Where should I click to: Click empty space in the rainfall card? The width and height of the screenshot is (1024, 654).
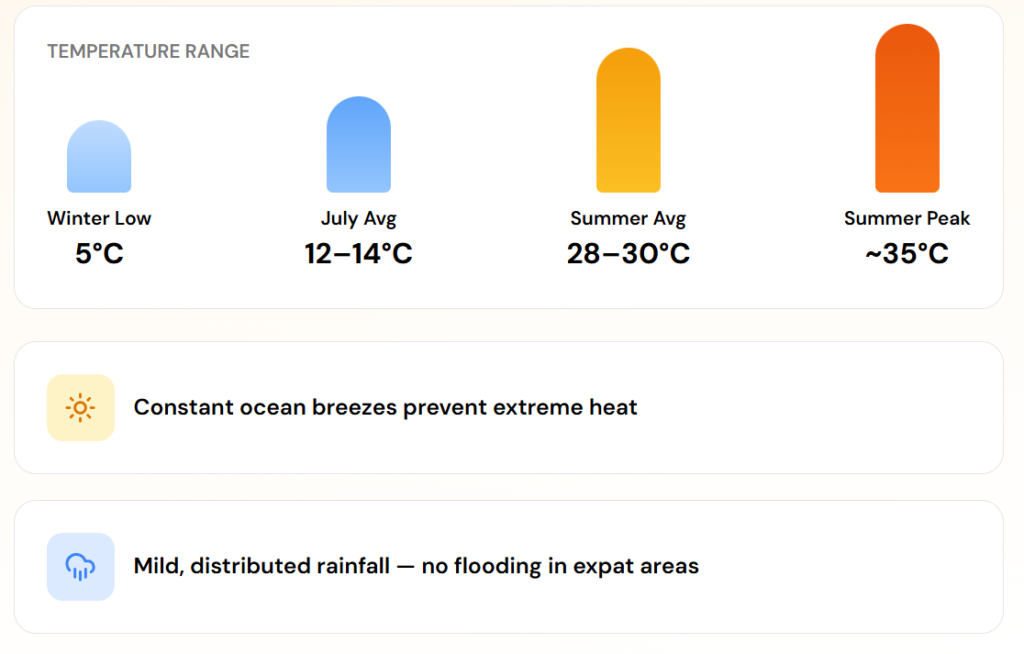click(850, 567)
